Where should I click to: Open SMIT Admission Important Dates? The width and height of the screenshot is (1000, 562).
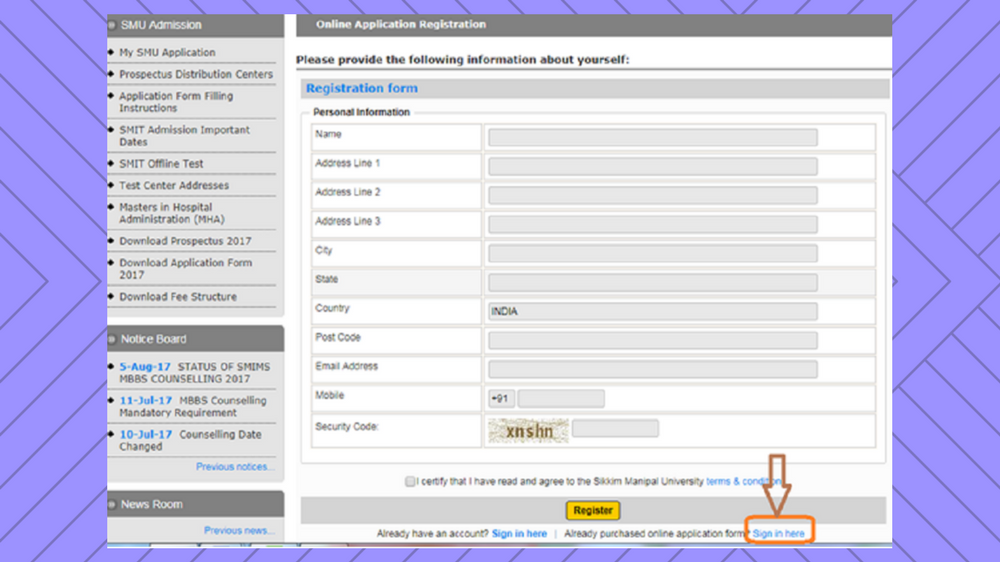click(x=184, y=136)
